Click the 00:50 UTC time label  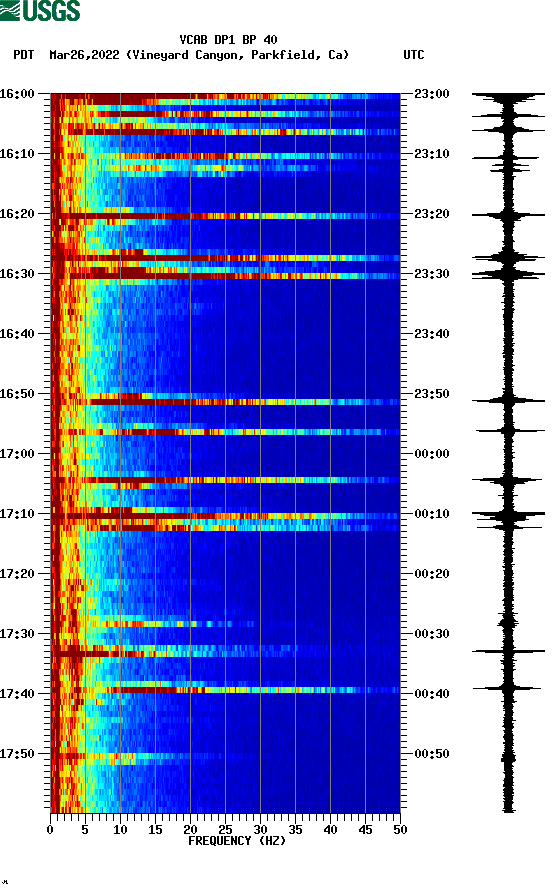(432, 753)
